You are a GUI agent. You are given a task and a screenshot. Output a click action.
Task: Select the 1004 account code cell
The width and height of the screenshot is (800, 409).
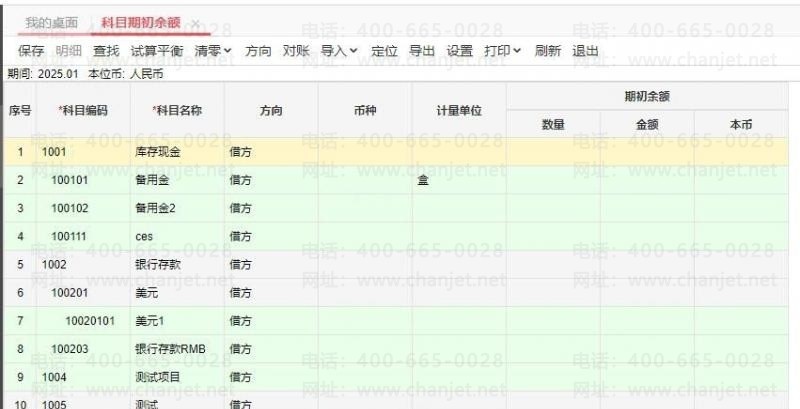[83, 377]
